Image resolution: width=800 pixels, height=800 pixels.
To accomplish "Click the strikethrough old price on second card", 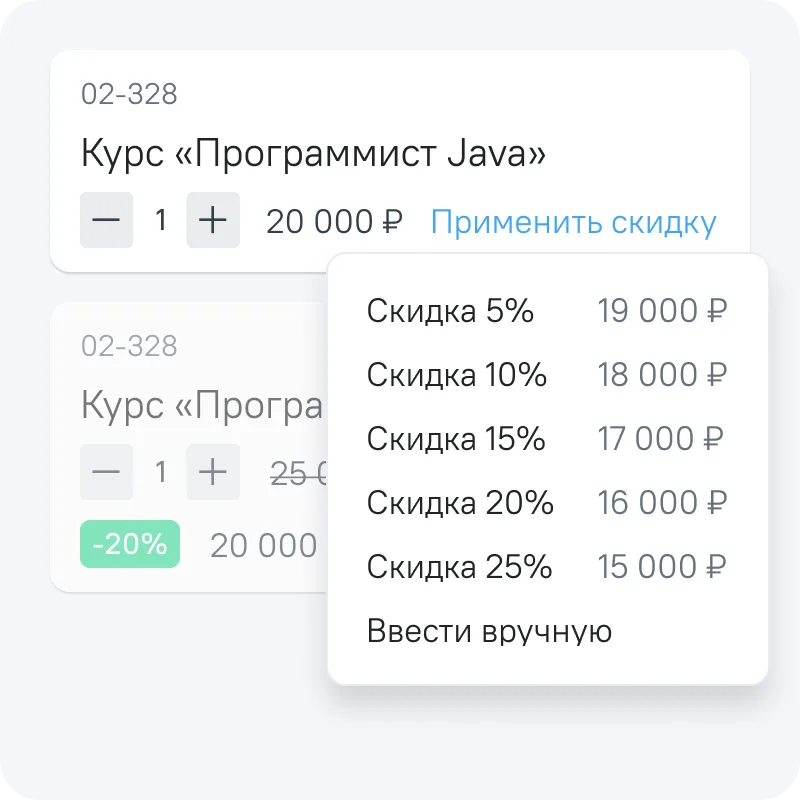I will coord(298,474).
